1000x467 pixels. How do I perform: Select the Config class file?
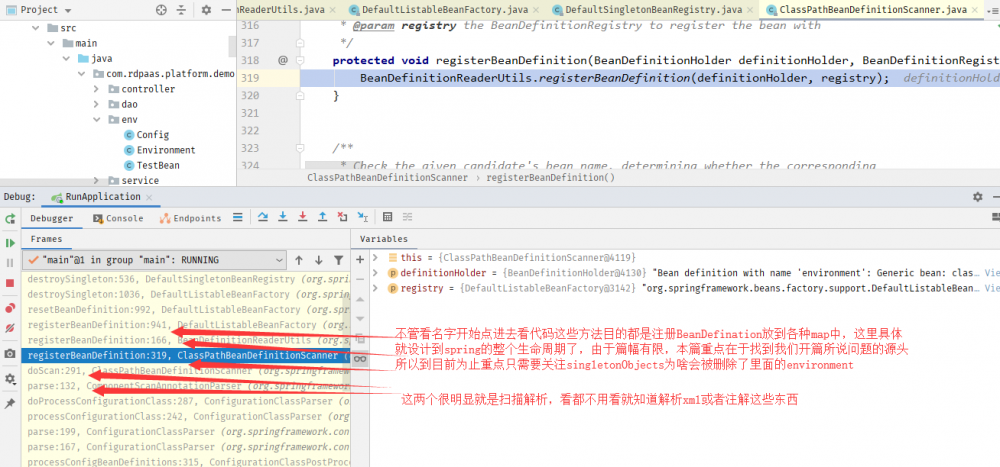point(147,135)
